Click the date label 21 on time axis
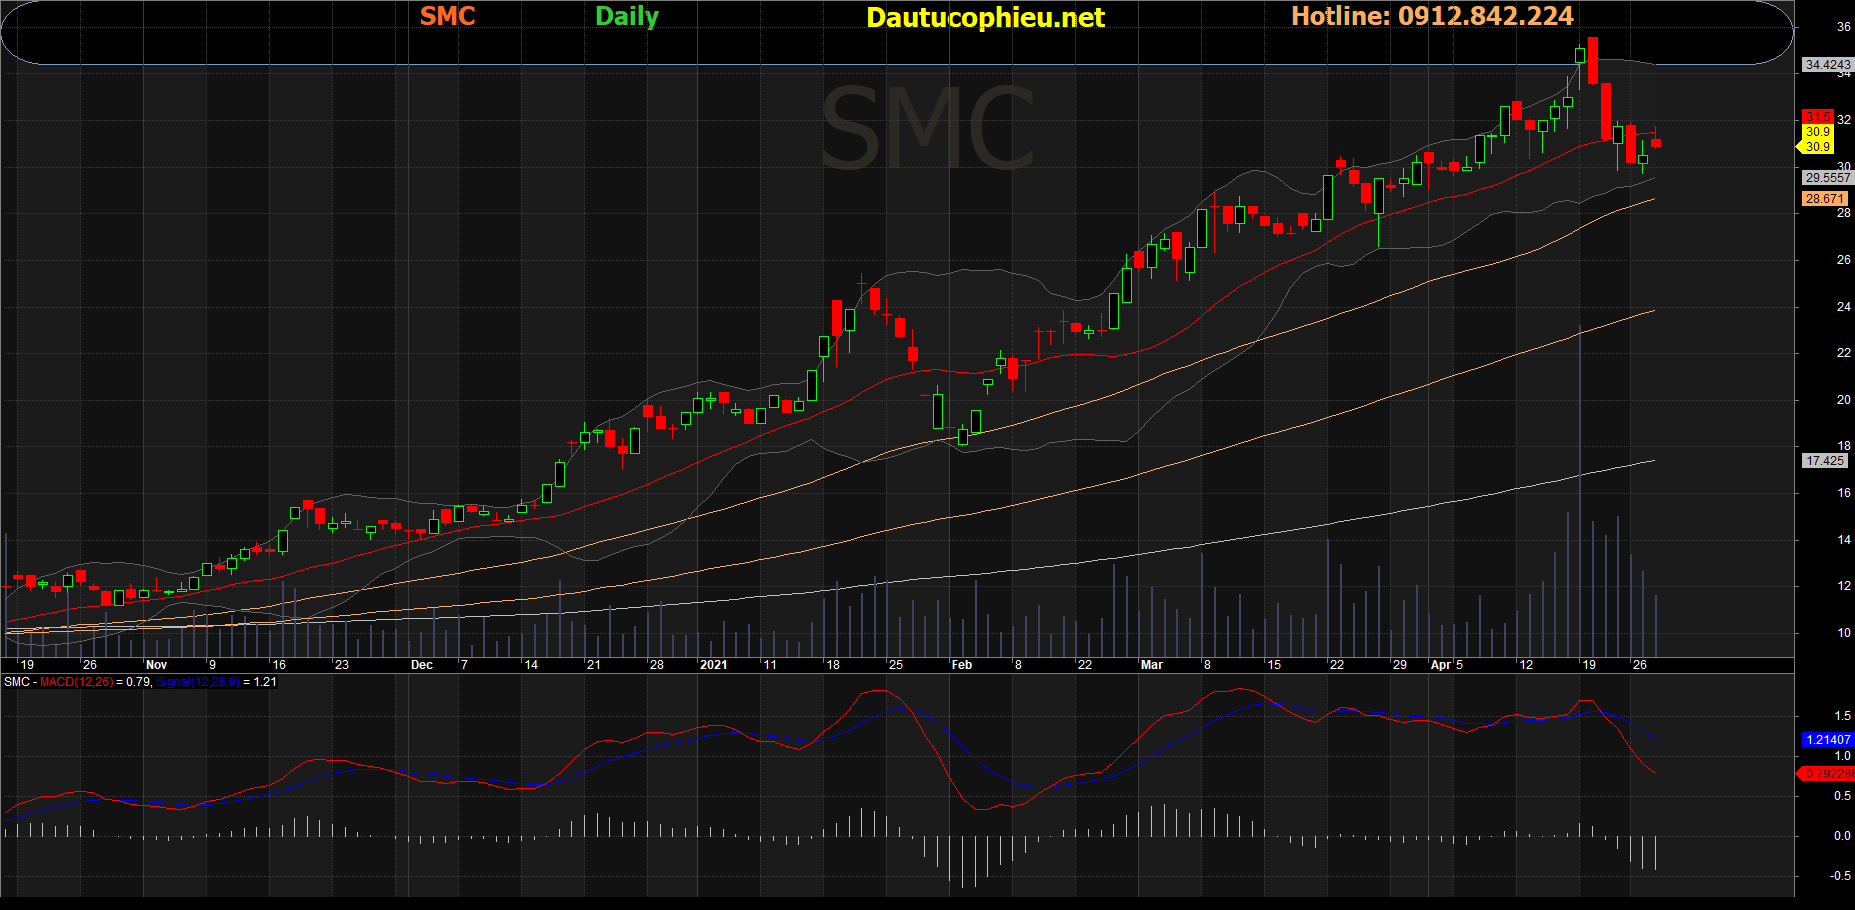The height and width of the screenshot is (910, 1855). [x=594, y=665]
